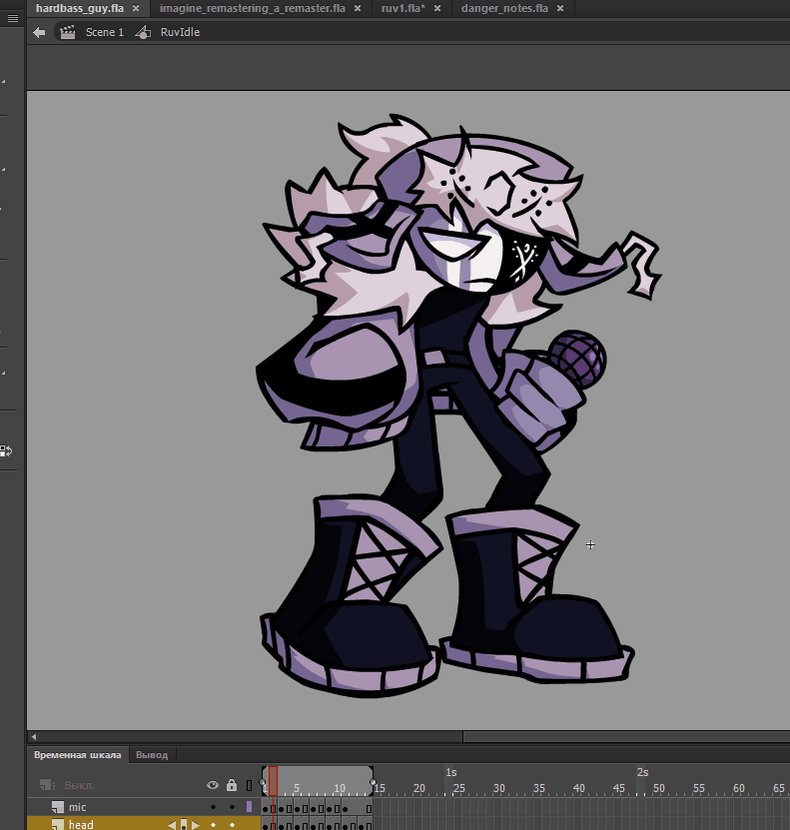Switch to danger_notes.fla tab
Image resolution: width=790 pixels, height=830 pixels.
pyautogui.click(x=505, y=8)
